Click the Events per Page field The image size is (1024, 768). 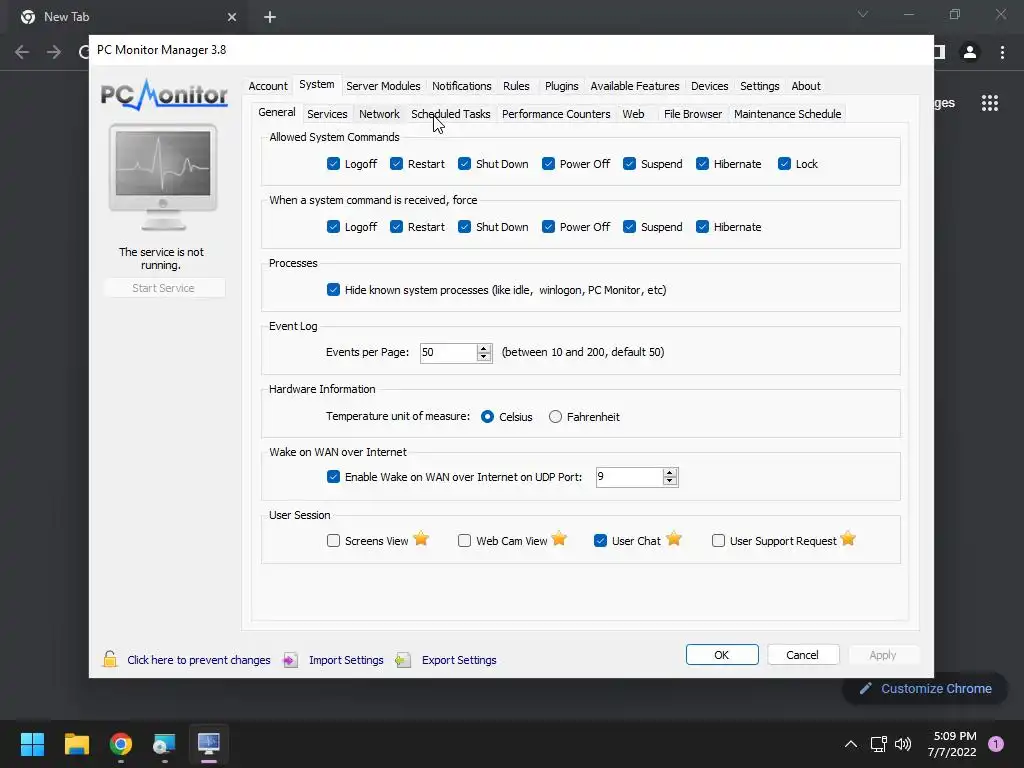pos(448,353)
